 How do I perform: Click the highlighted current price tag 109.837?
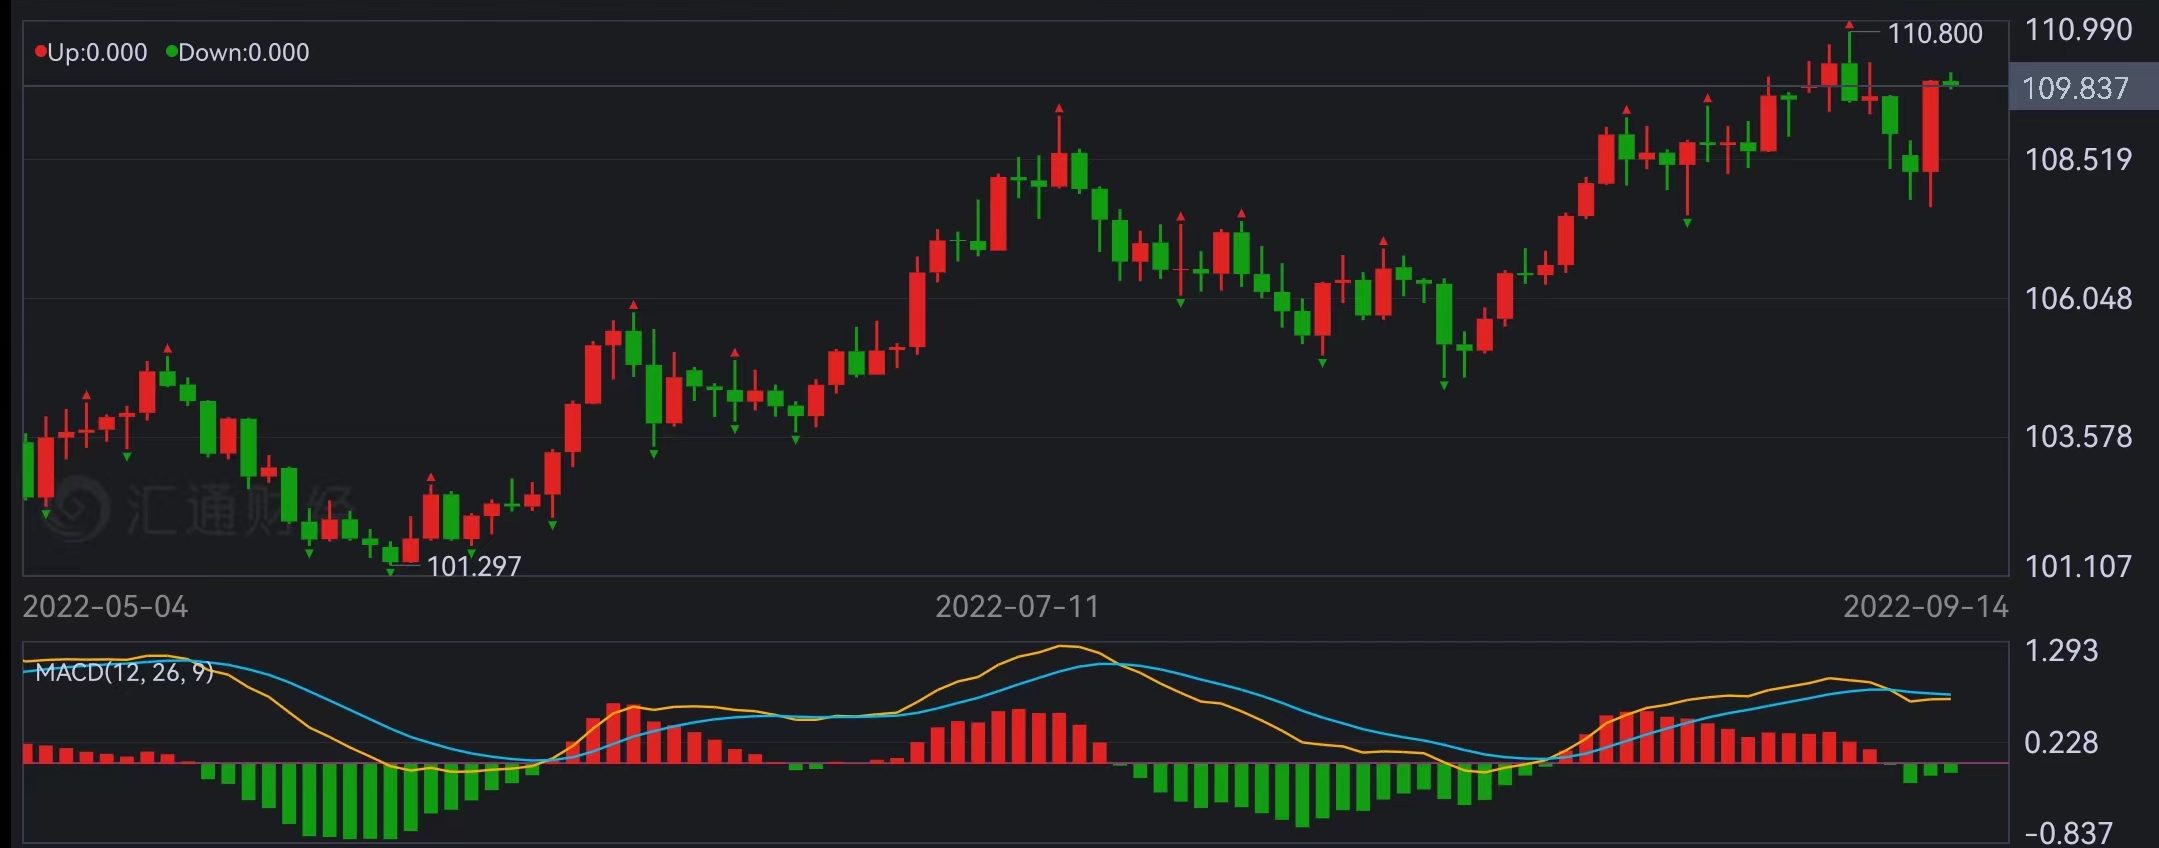2075,88
